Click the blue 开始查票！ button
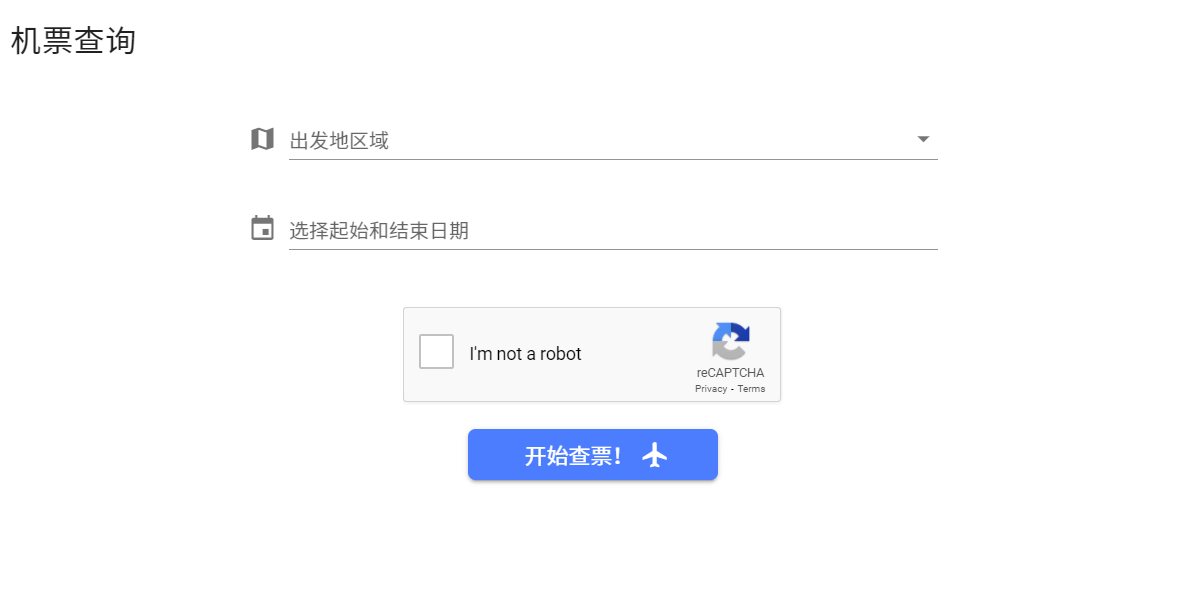The width and height of the screenshot is (1193, 598). point(593,454)
